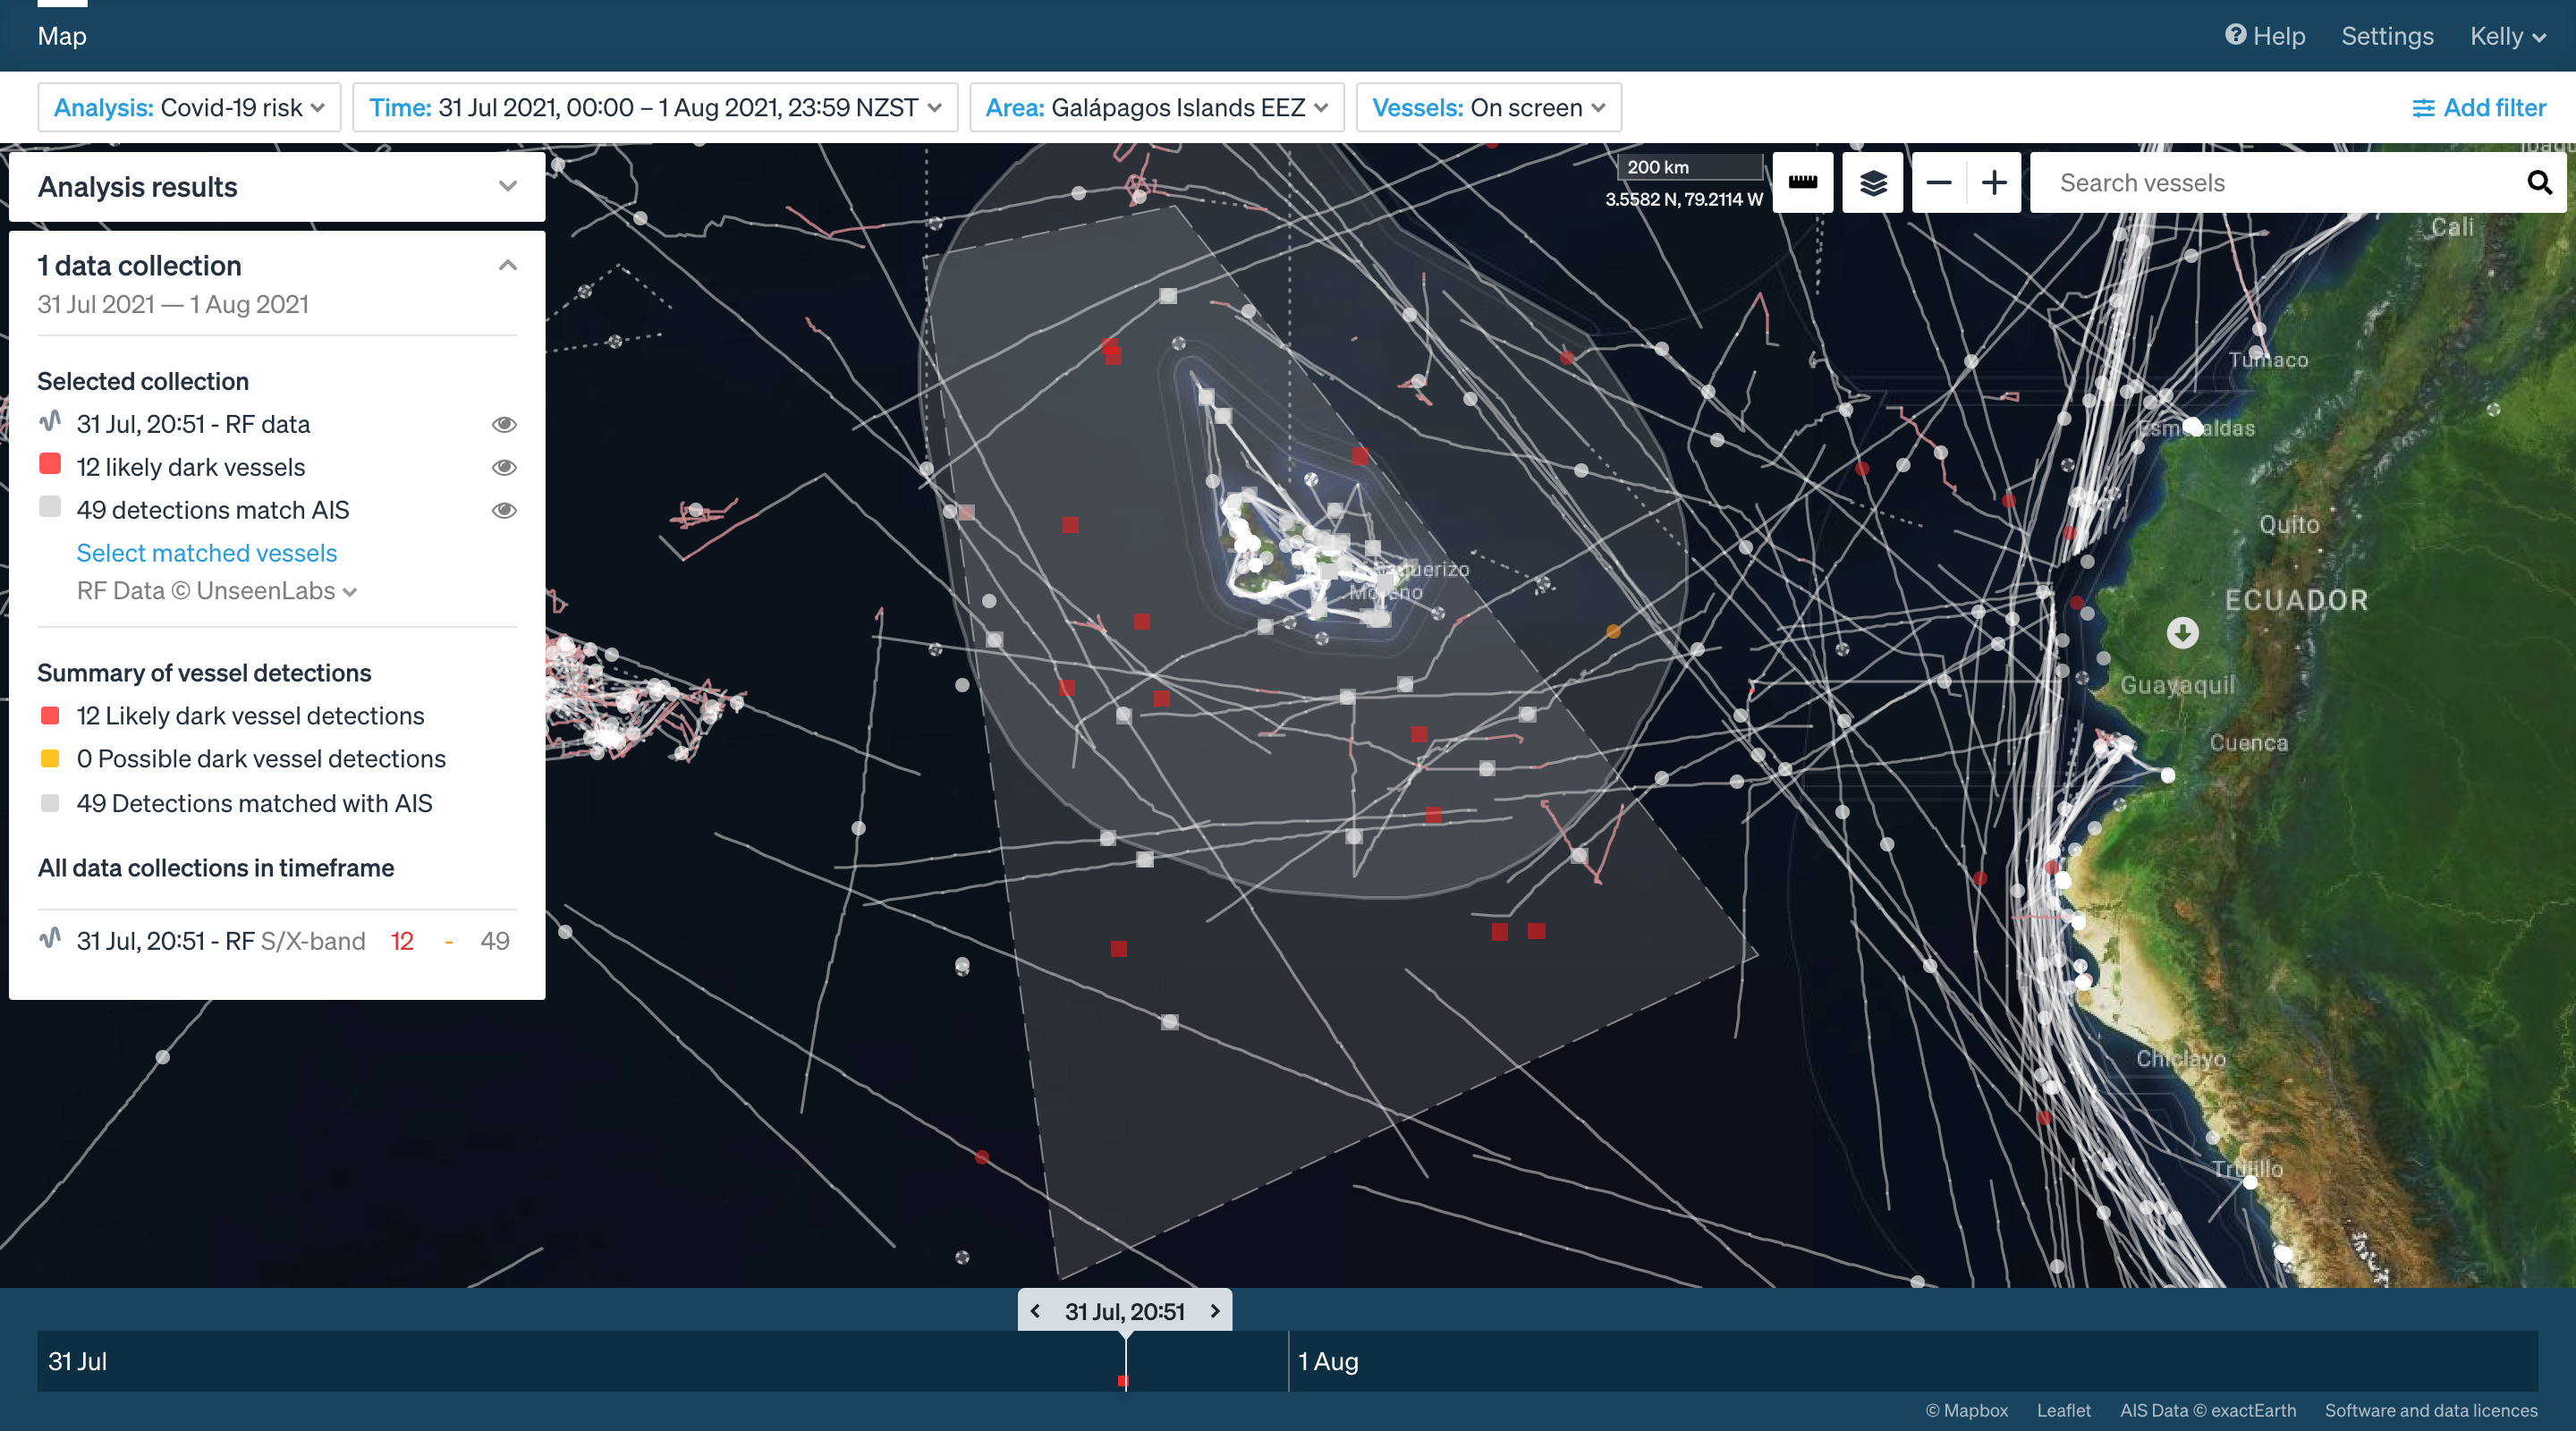Click the download icon on the map

(2183, 631)
